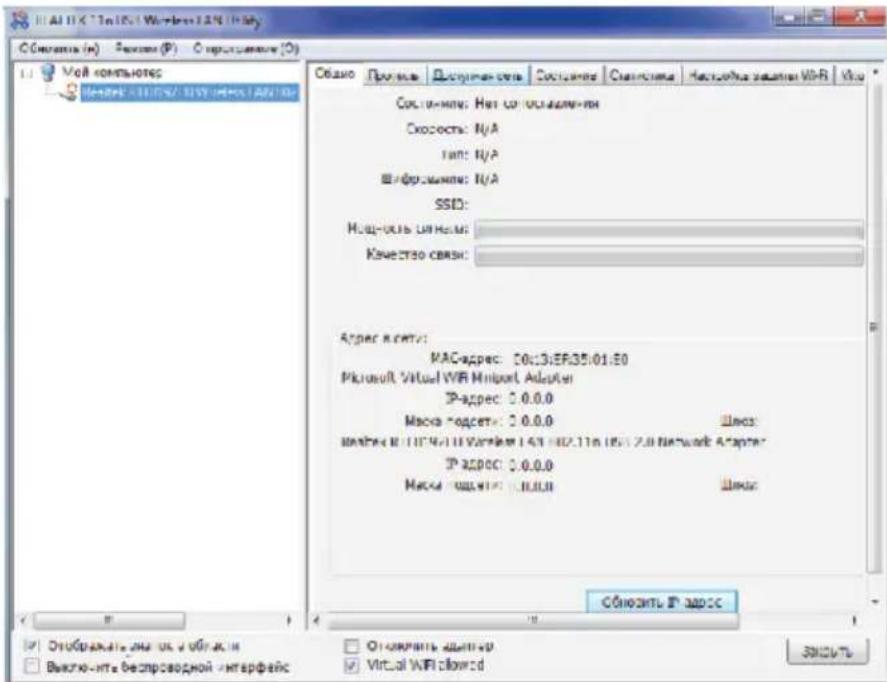This screenshot has width=887, height=682.
Task: Click the right panel scroll-left arrow
Action: tap(317, 620)
